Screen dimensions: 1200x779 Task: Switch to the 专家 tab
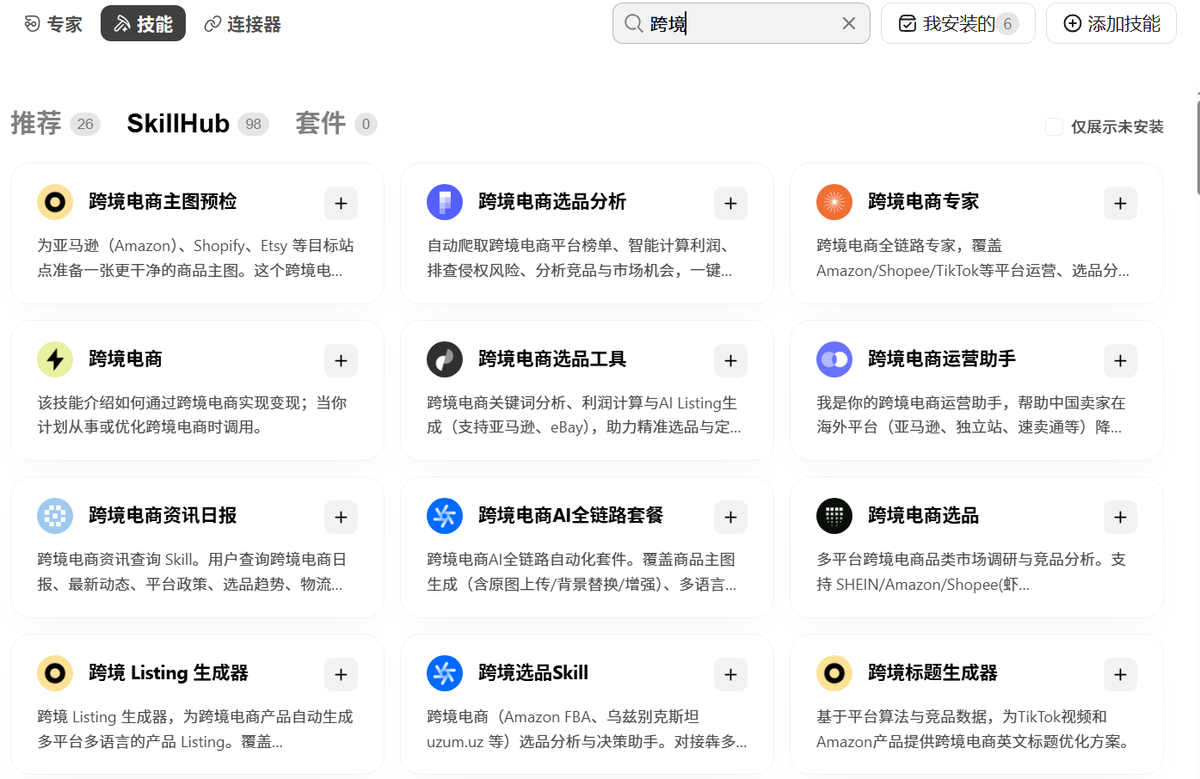[53, 24]
